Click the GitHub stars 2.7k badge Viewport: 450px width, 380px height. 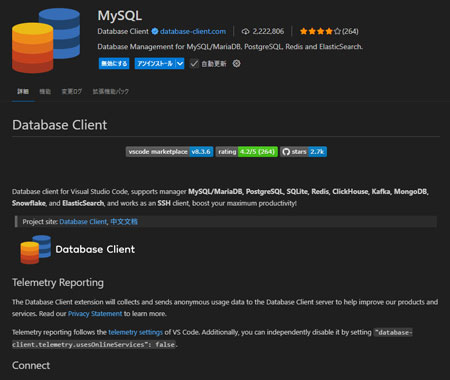(303, 152)
